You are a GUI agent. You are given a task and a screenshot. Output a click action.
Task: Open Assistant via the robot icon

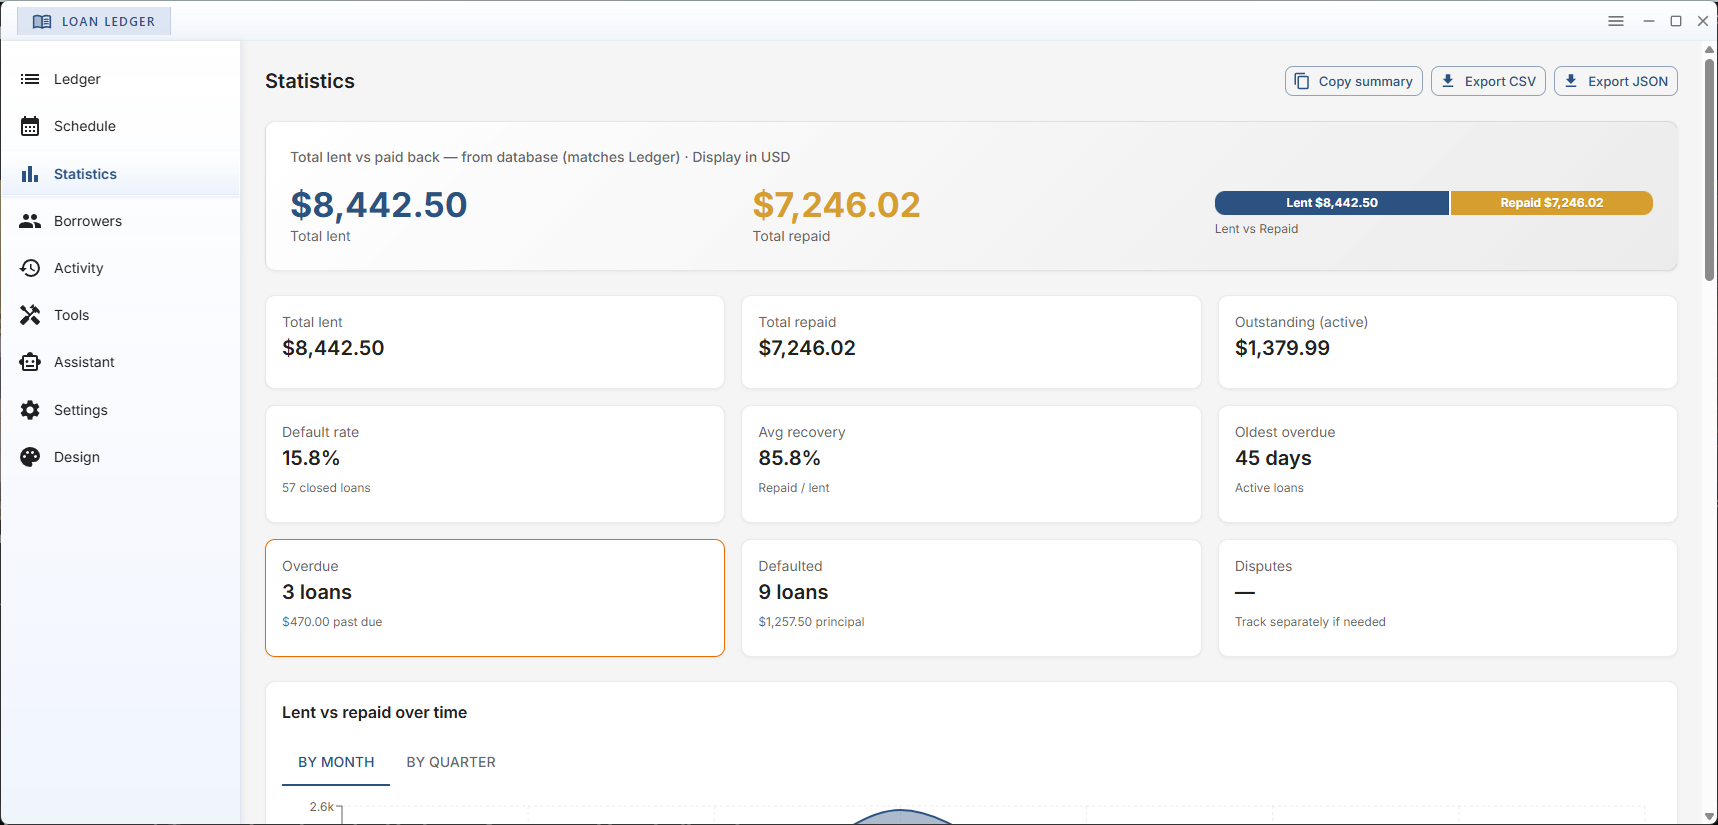coord(30,362)
